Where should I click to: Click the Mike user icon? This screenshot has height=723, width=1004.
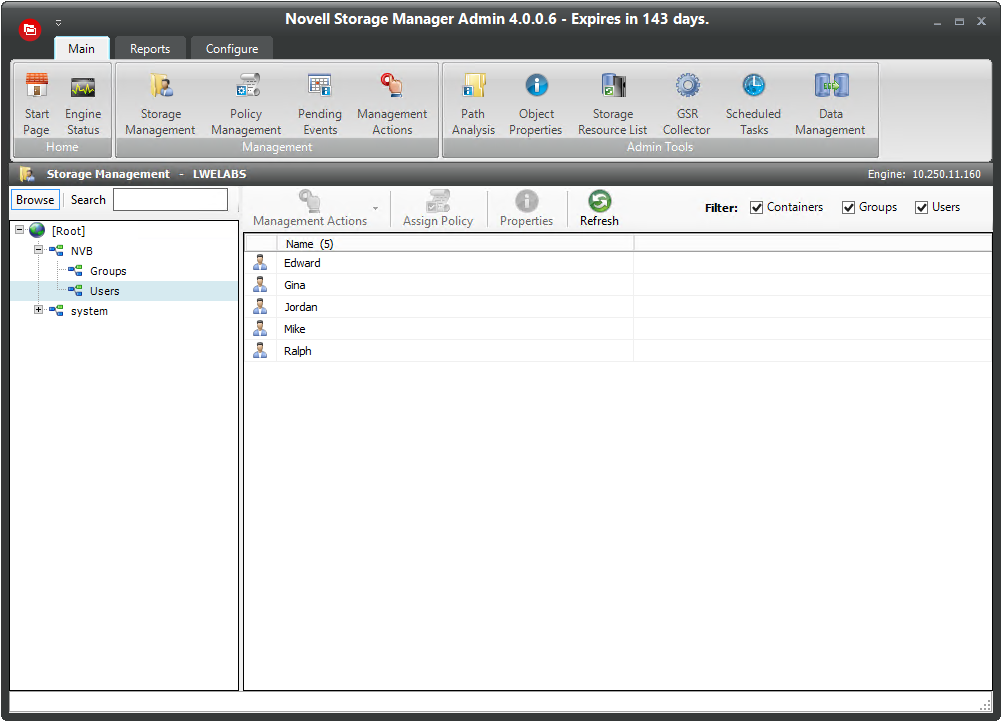pos(260,329)
